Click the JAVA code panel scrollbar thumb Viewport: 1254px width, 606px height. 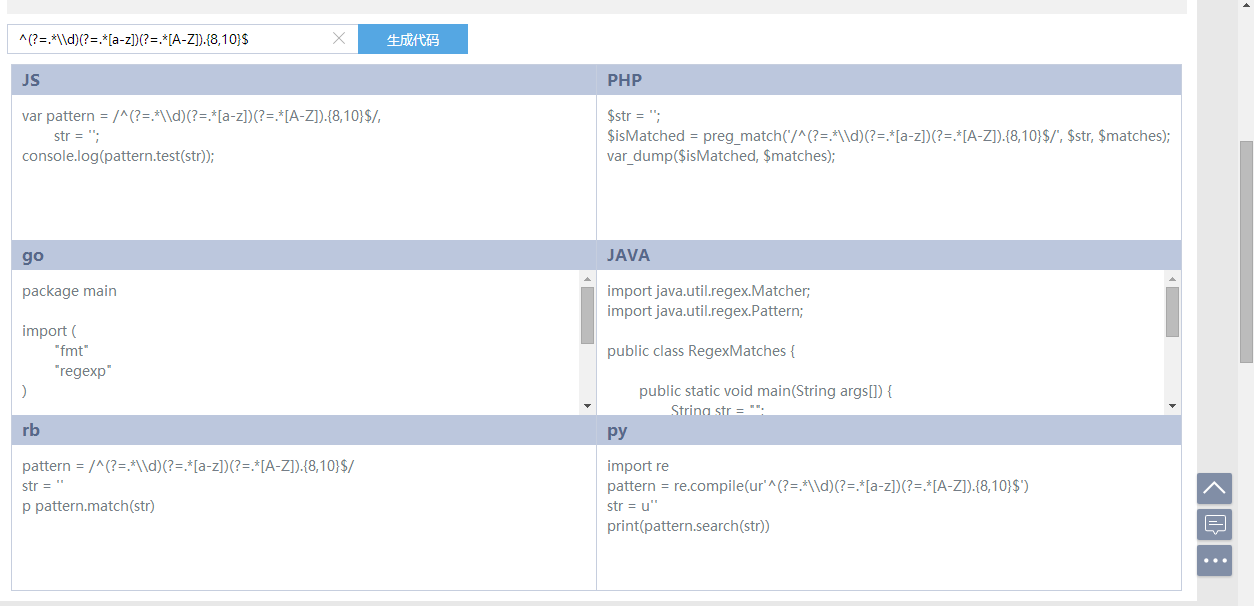(1172, 311)
